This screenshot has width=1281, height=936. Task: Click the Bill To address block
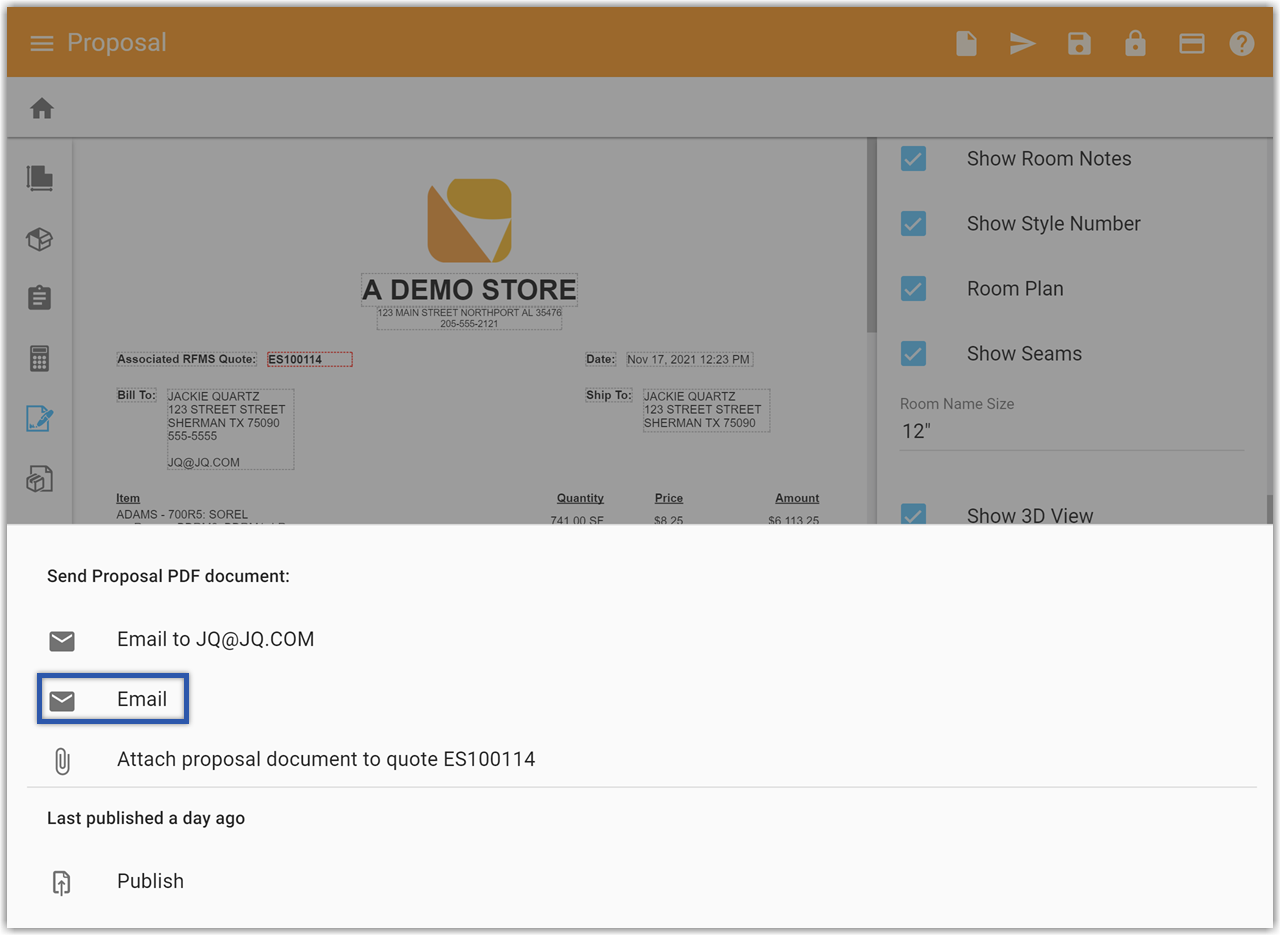click(x=229, y=429)
